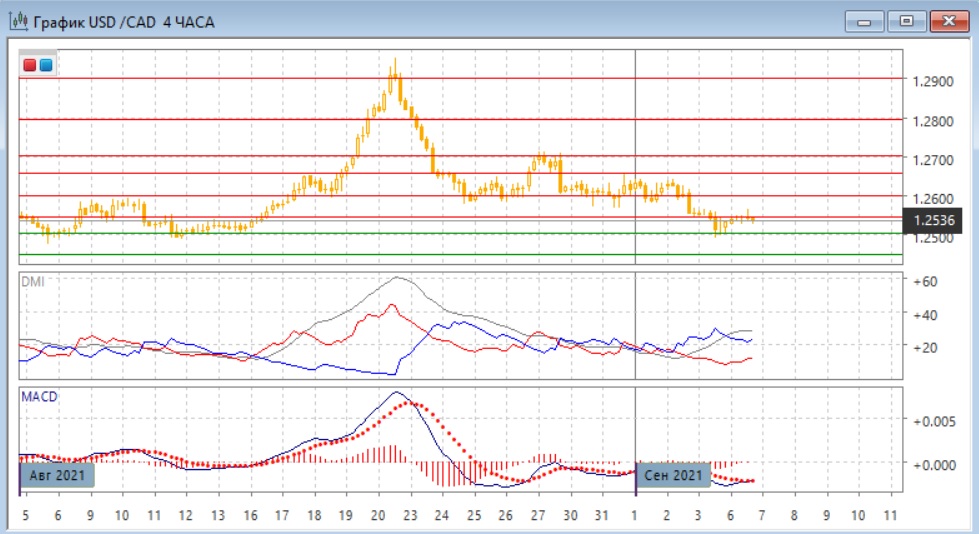Minimize the USD/CAD chart window
This screenshot has height=534, width=979.
click(x=865, y=21)
